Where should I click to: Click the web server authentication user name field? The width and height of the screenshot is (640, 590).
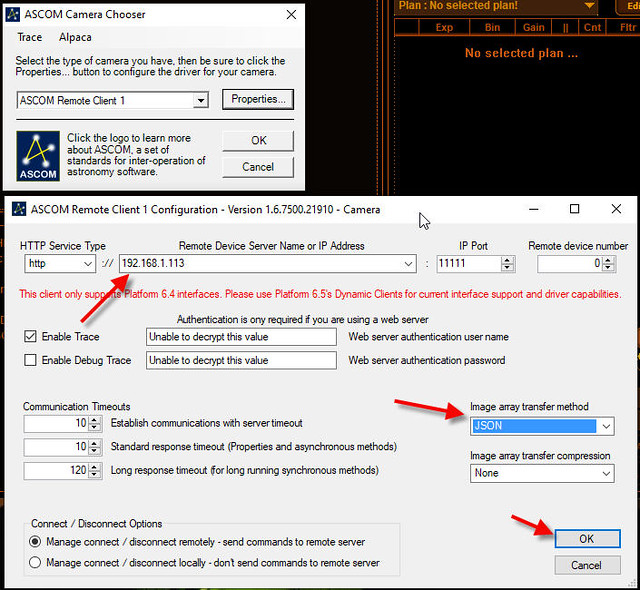pos(241,337)
